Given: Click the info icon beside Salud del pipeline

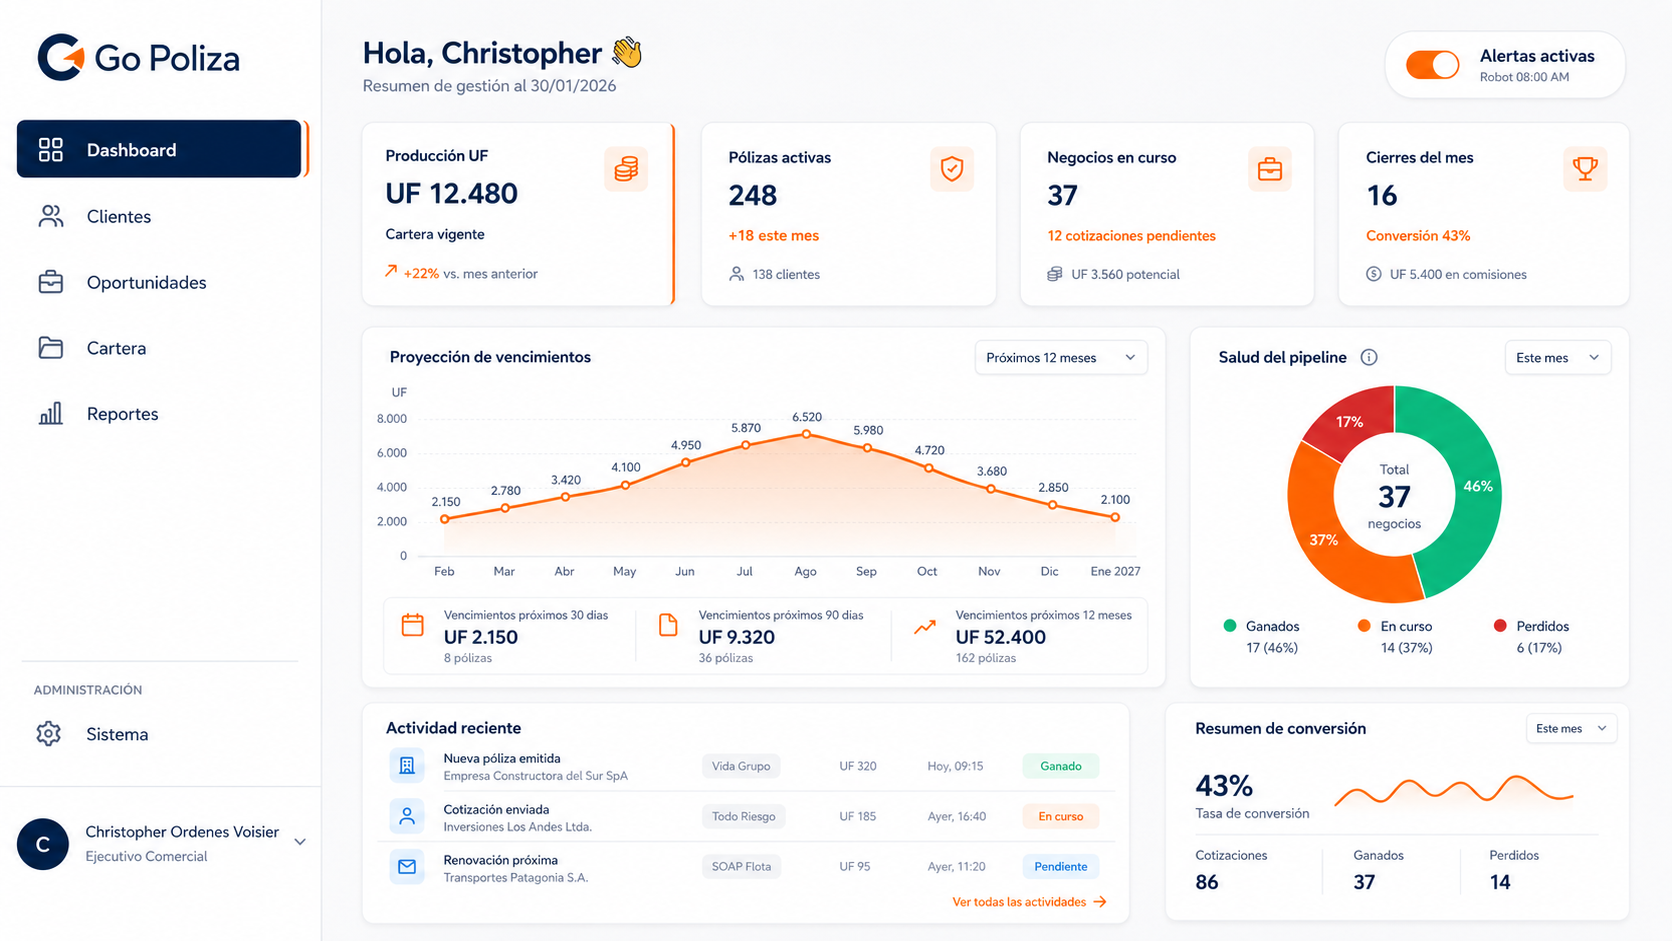Looking at the screenshot, I should pos(1369,357).
